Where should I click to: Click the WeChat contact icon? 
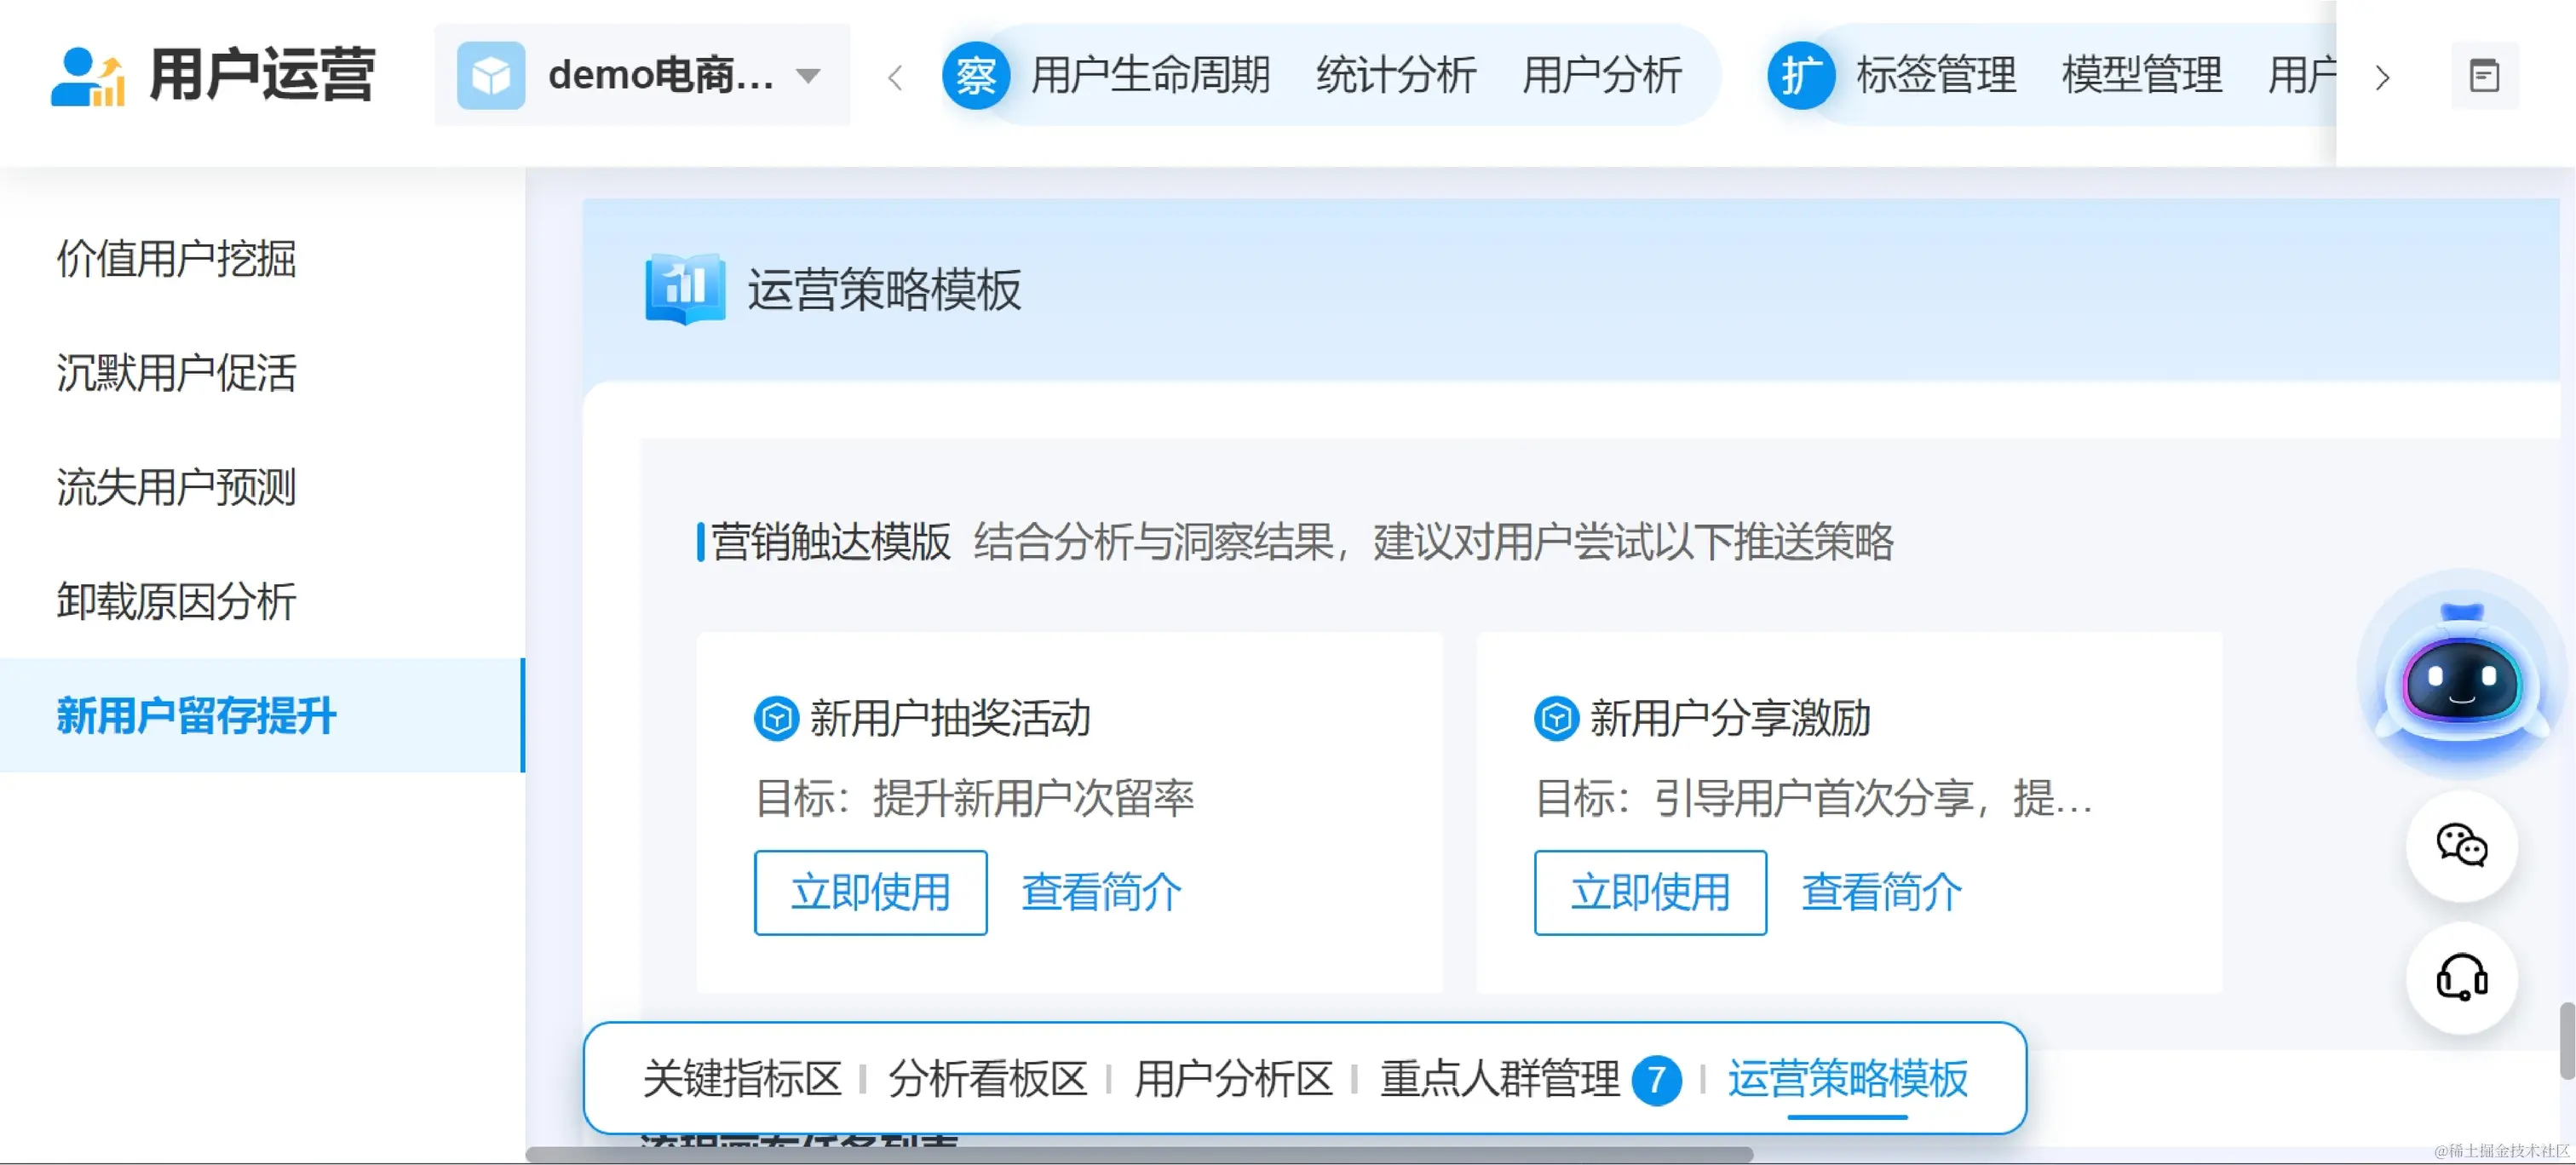click(2461, 846)
